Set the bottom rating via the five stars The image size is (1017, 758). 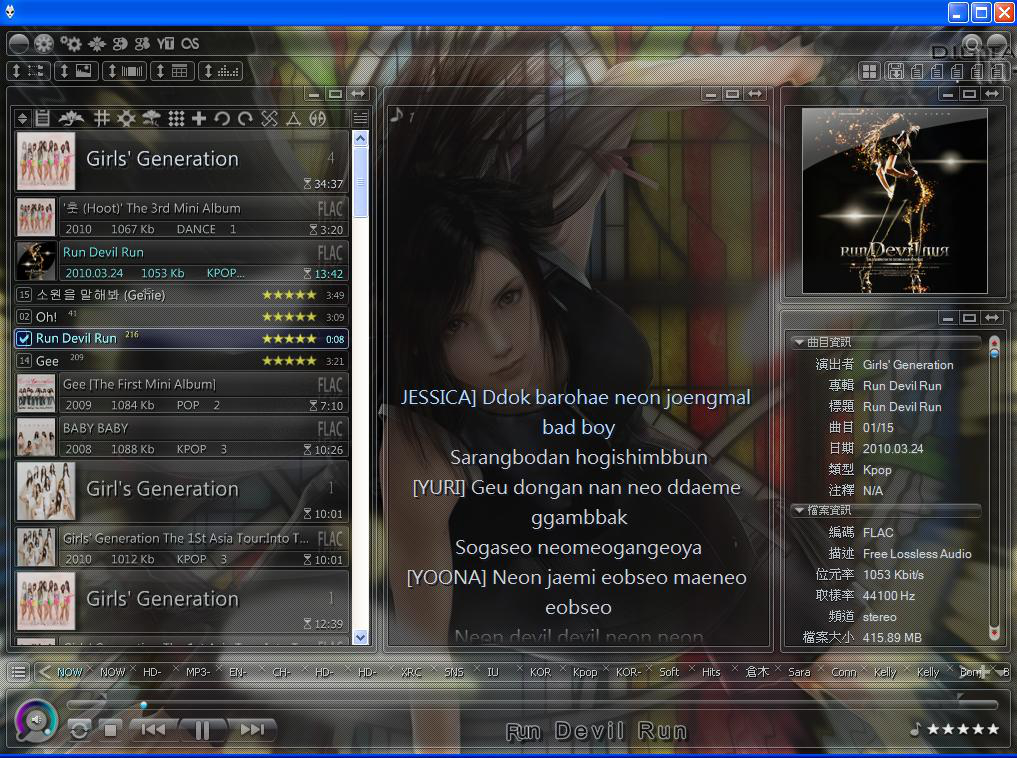point(963,729)
